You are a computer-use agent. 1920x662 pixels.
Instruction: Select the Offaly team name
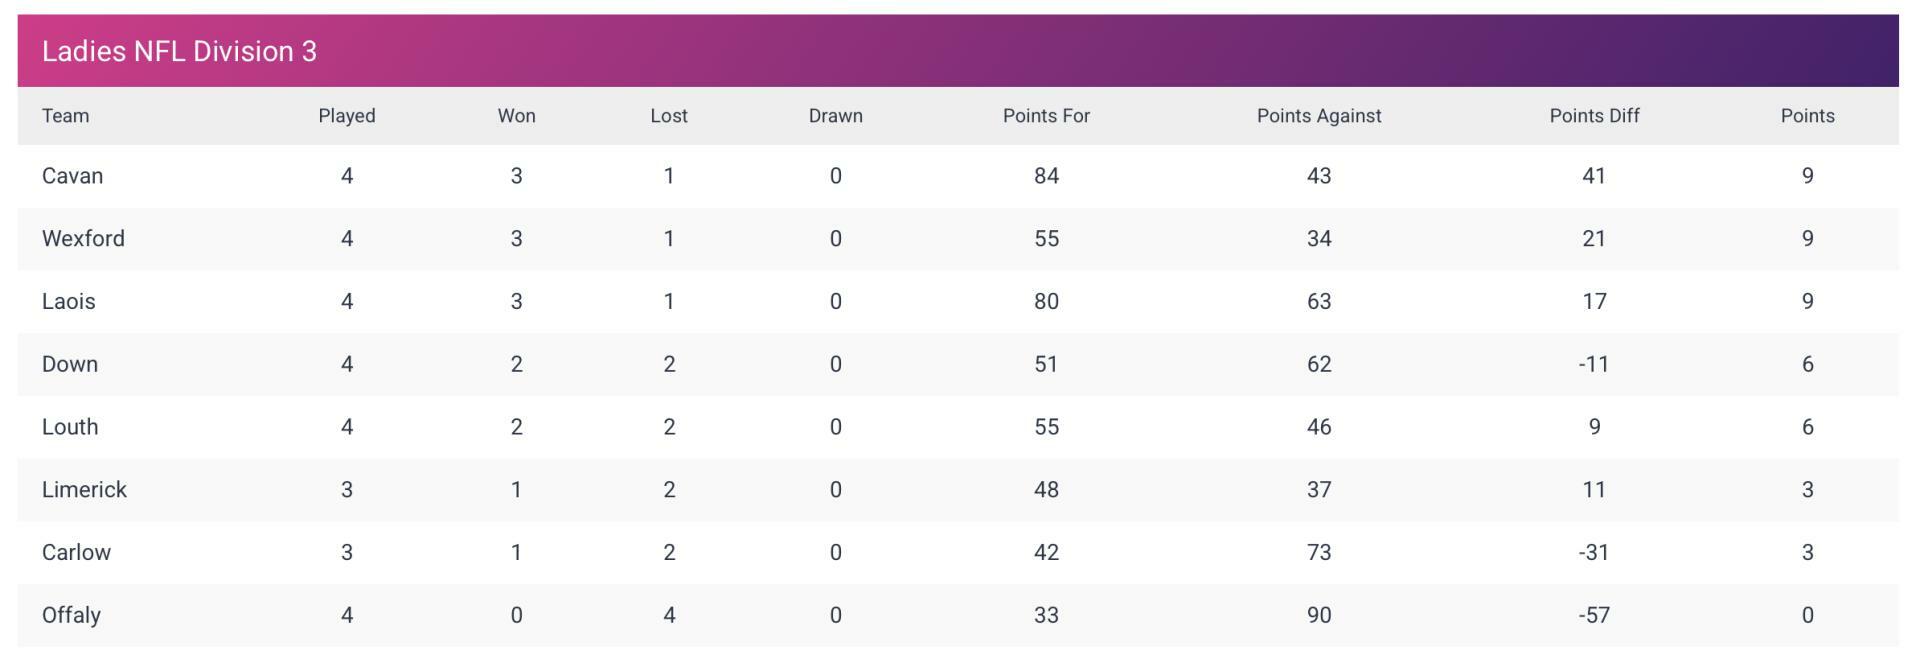pos(71,616)
